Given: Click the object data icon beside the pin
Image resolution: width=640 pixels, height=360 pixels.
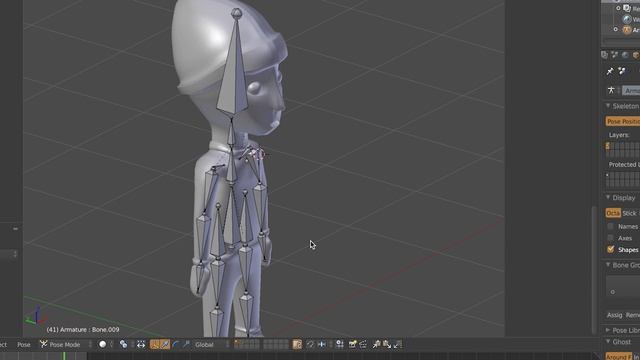Looking at the screenshot, I should [622, 71].
